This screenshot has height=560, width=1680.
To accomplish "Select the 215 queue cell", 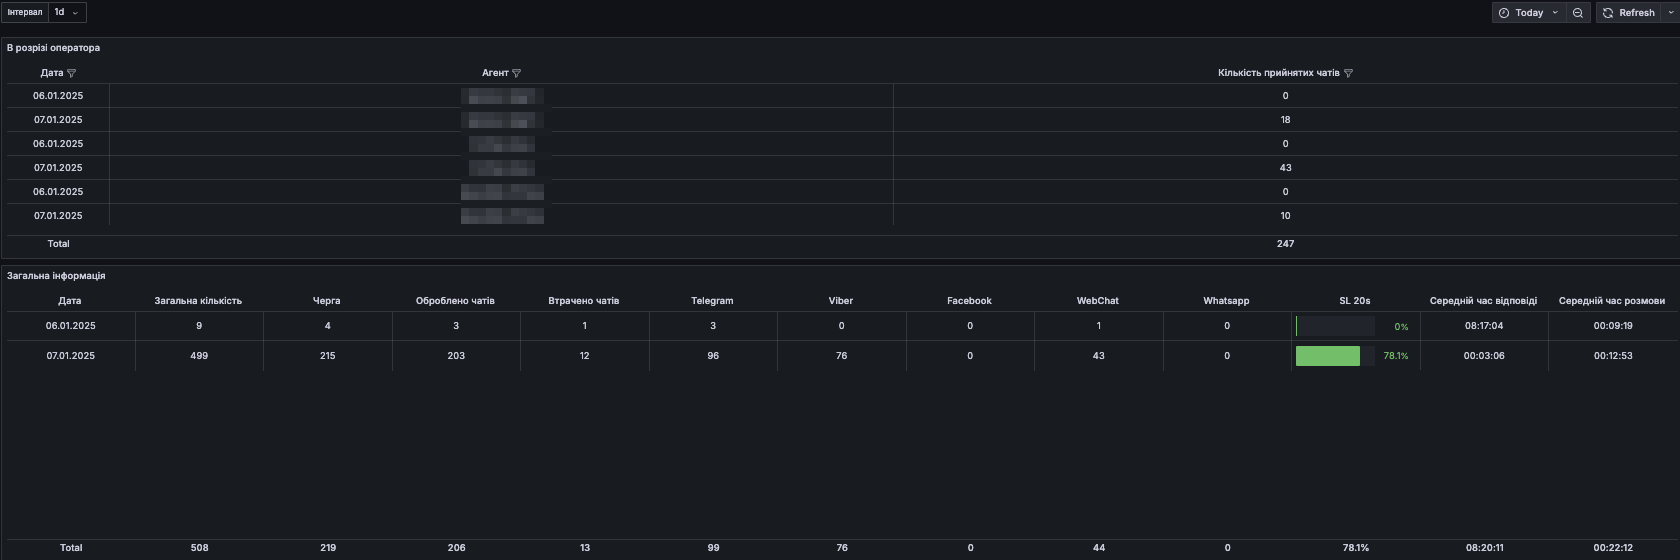I will click(x=327, y=356).
